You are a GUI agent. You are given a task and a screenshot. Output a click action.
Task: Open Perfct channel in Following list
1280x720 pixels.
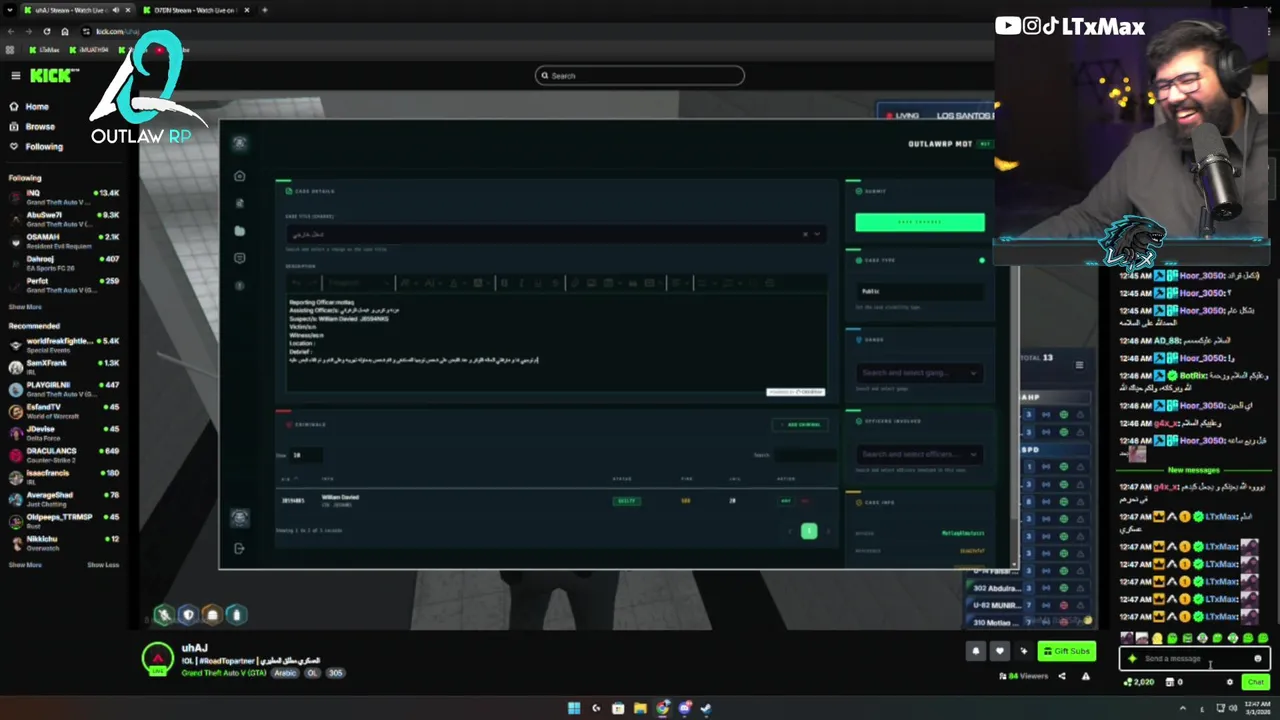[64, 285]
